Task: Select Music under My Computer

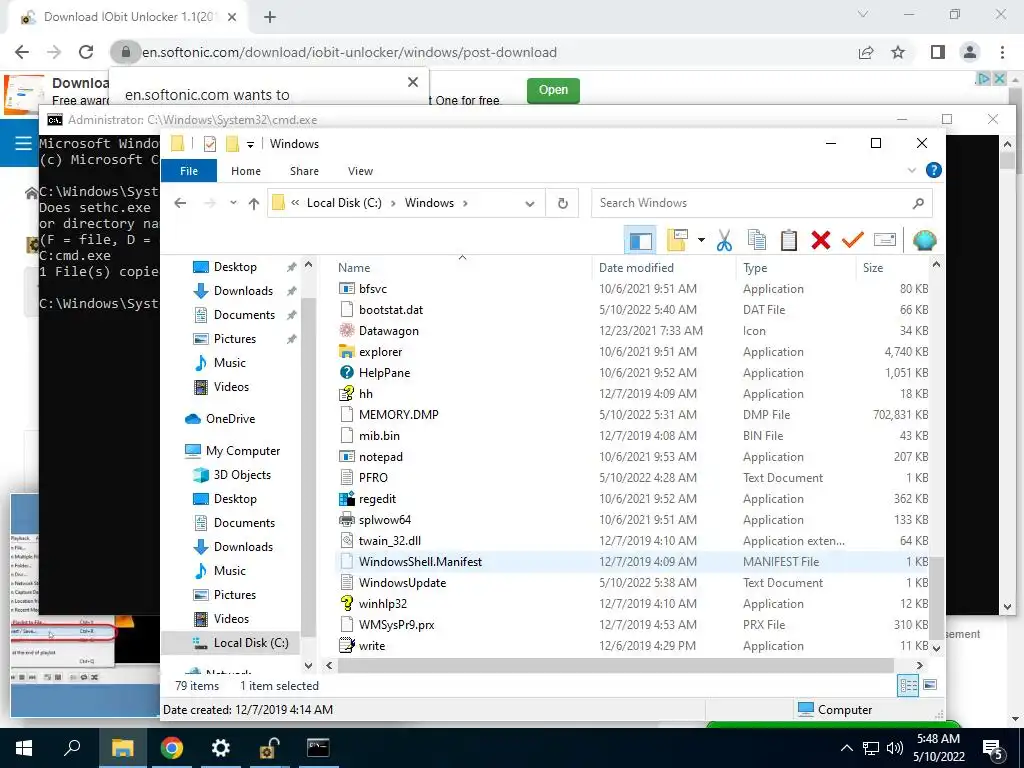Action: [229, 571]
